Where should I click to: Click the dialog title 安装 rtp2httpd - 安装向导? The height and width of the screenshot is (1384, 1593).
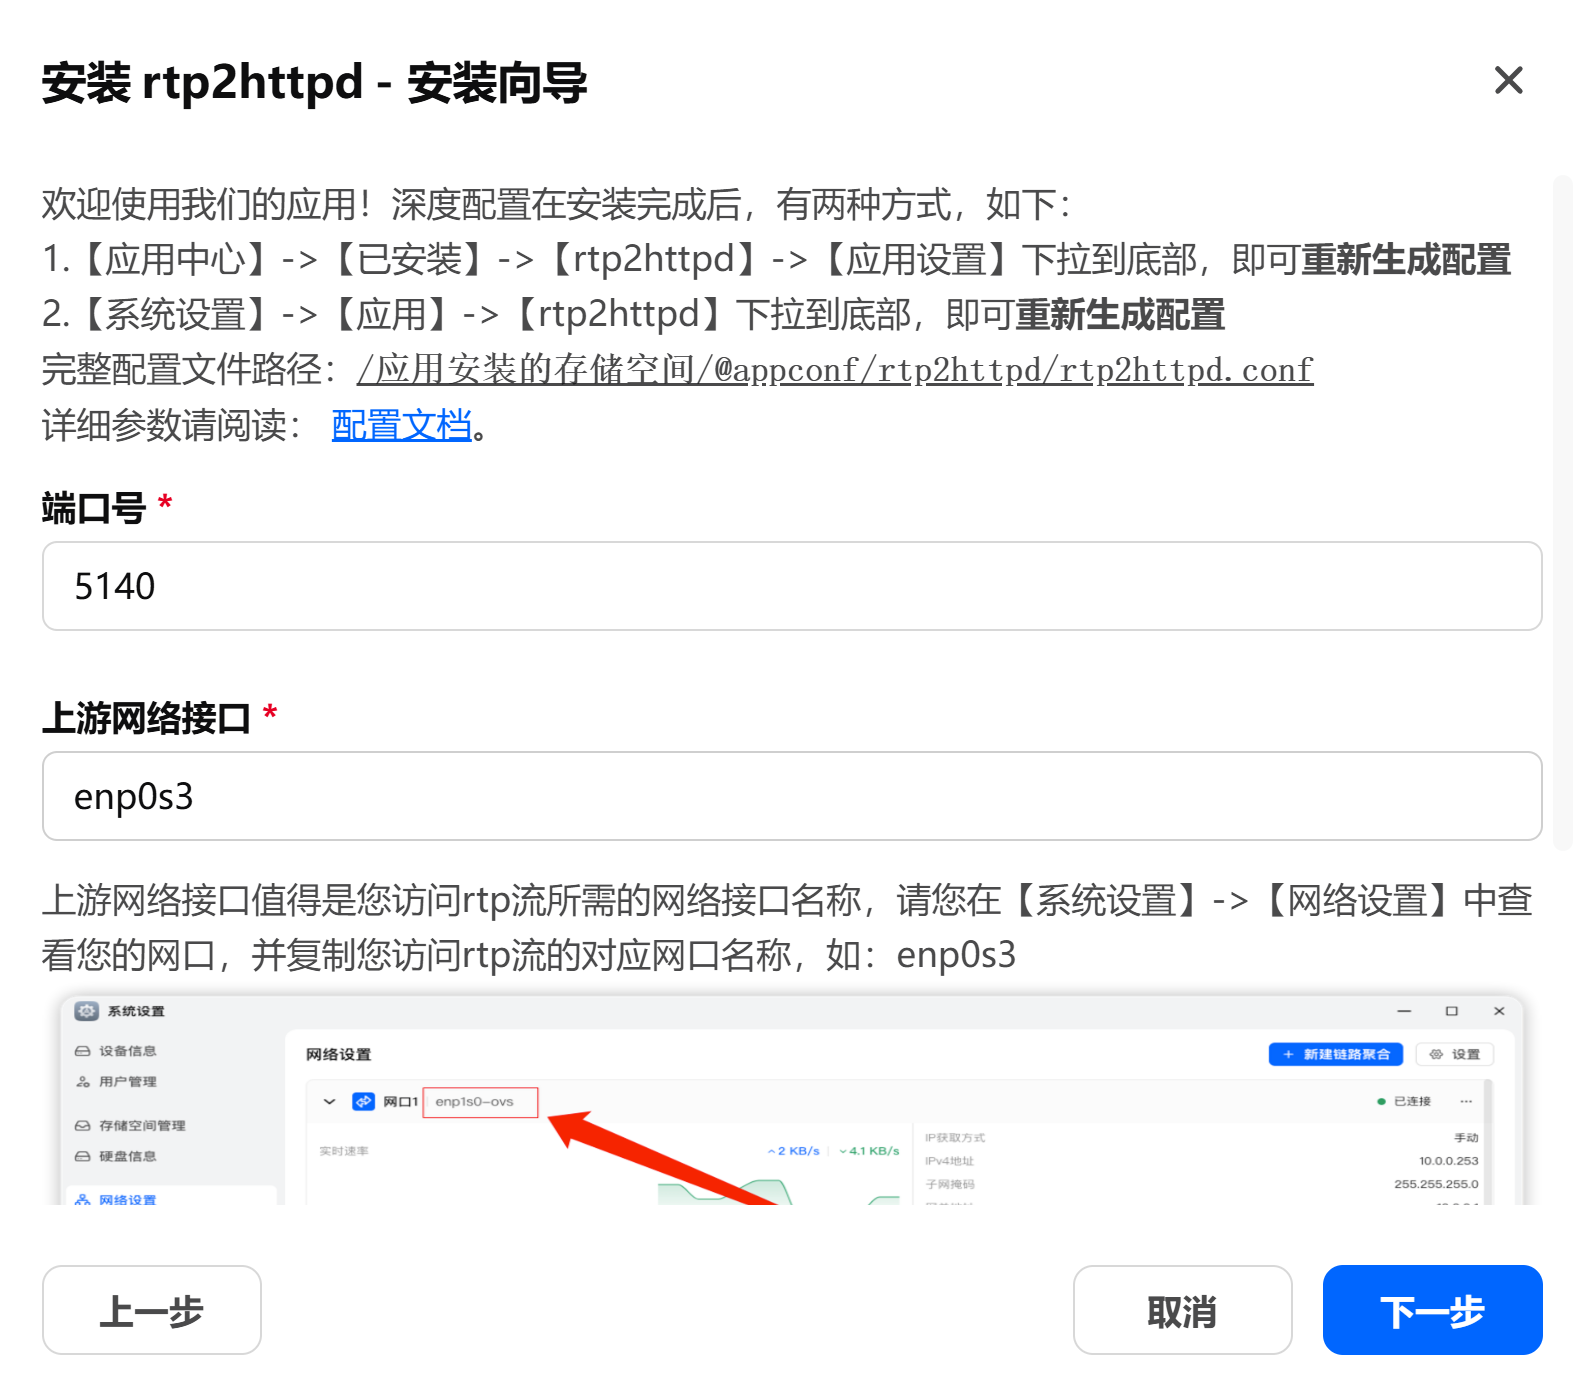tap(314, 82)
